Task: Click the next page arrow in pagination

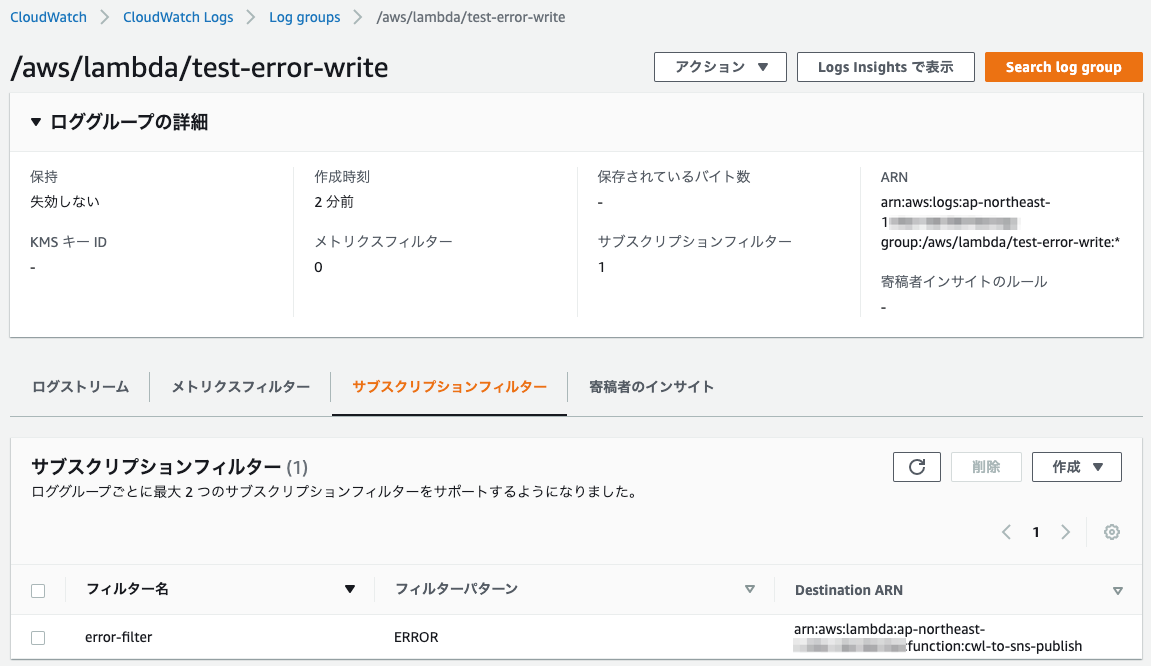Action: pos(1065,532)
